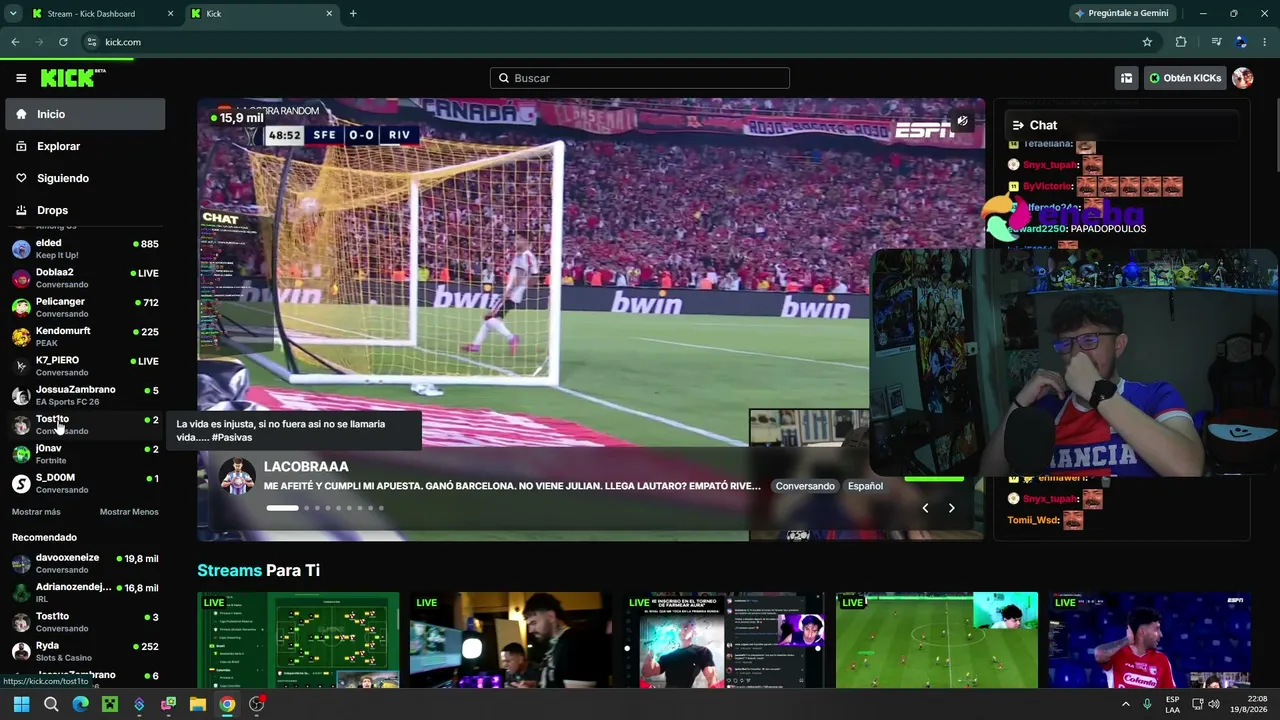This screenshot has width=1280, height=720.
Task: Open the Windows Start menu
Action: (21, 704)
